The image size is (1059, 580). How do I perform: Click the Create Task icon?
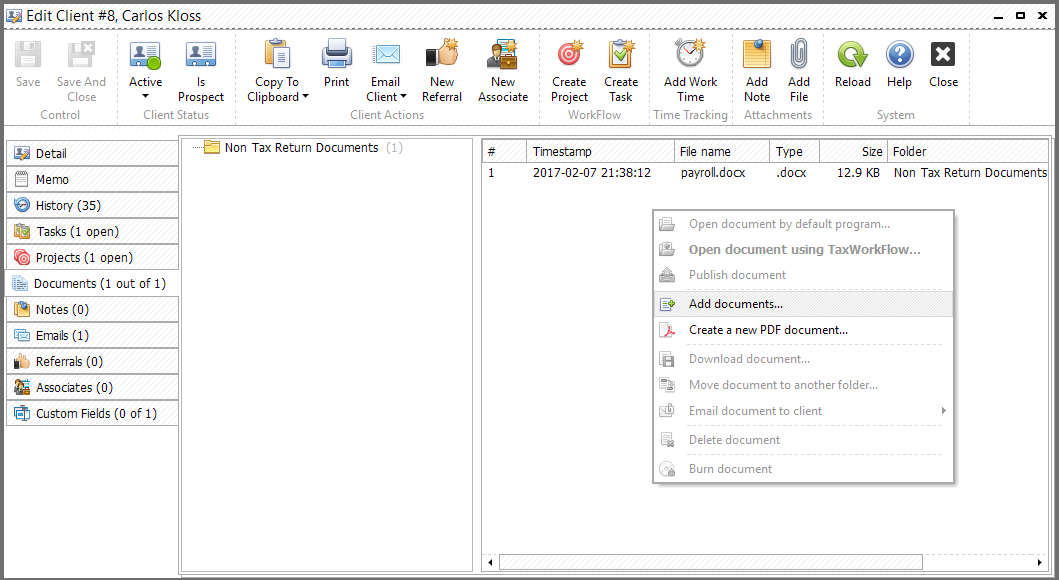coord(621,55)
